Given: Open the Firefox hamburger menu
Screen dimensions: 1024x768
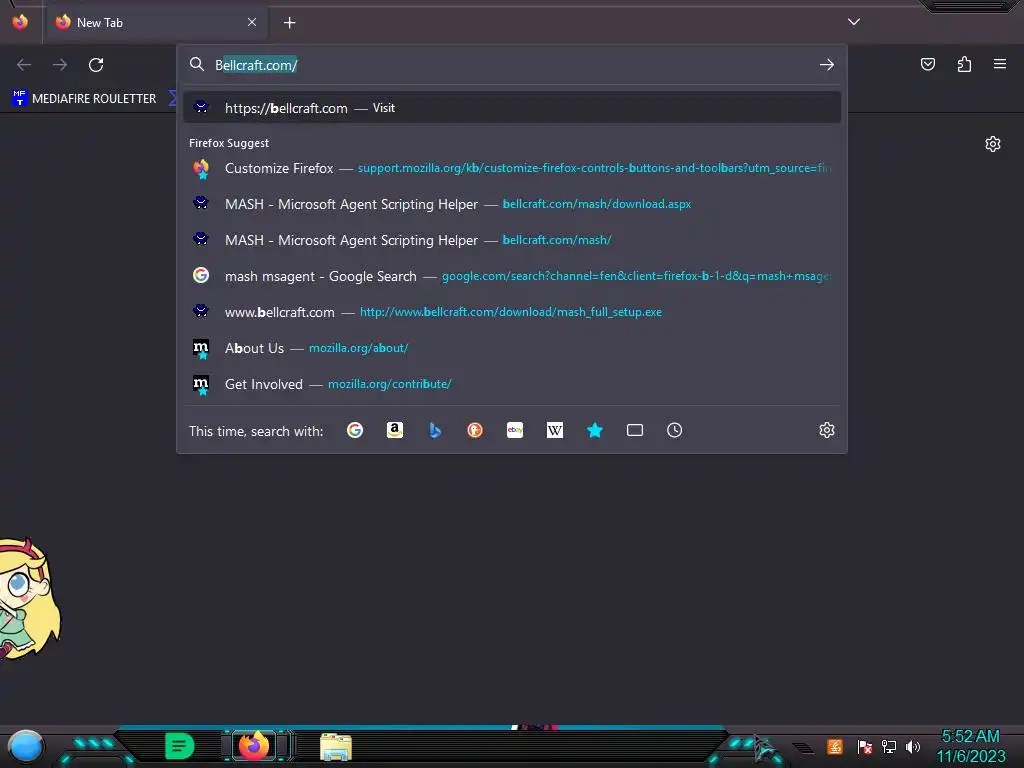Looking at the screenshot, I should coord(1000,64).
